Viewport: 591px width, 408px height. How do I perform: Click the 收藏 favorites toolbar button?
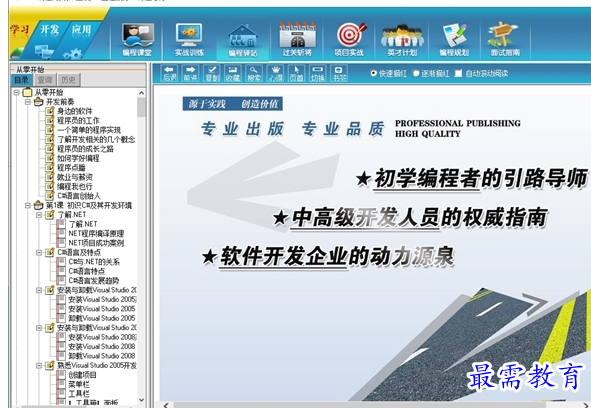(233, 73)
